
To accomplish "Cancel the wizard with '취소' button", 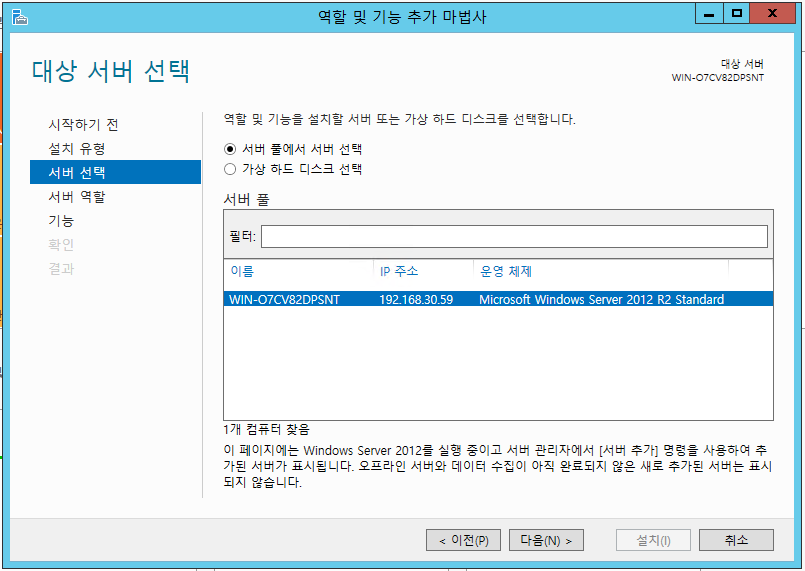I will coord(736,540).
